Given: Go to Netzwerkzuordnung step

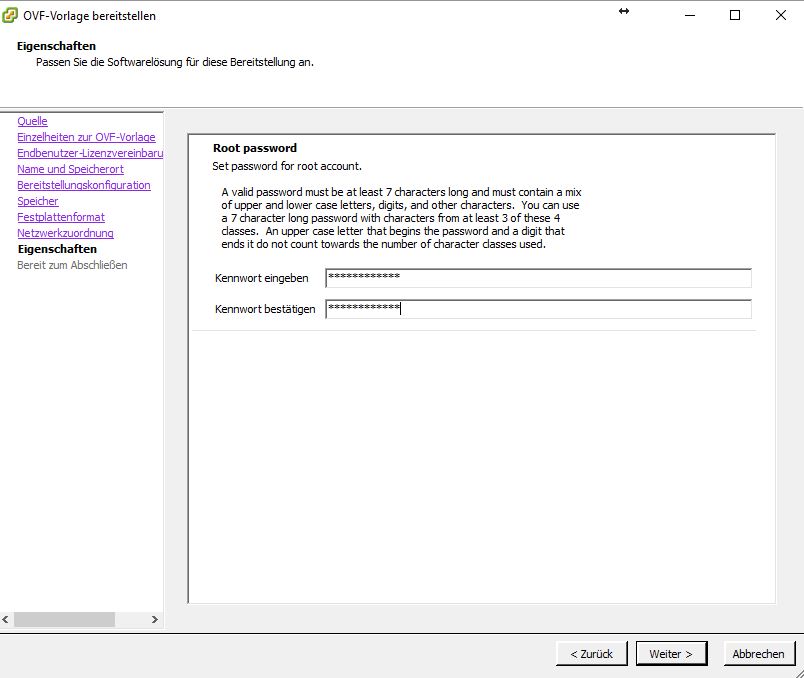Looking at the screenshot, I should (65, 233).
